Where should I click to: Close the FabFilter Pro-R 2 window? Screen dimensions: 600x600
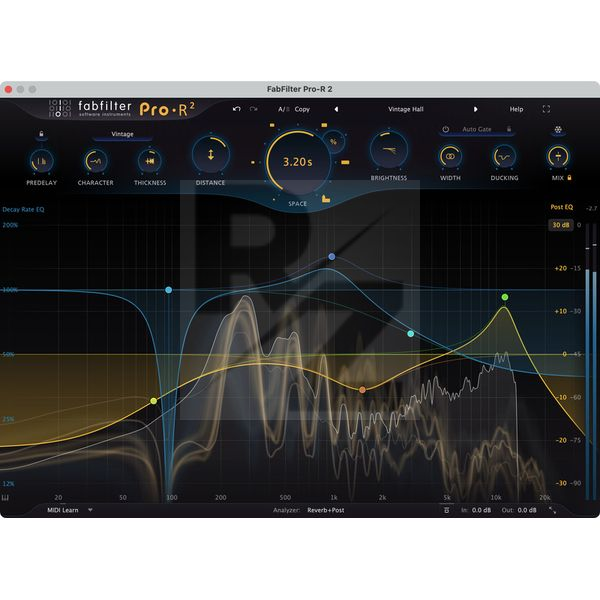click(x=8, y=89)
